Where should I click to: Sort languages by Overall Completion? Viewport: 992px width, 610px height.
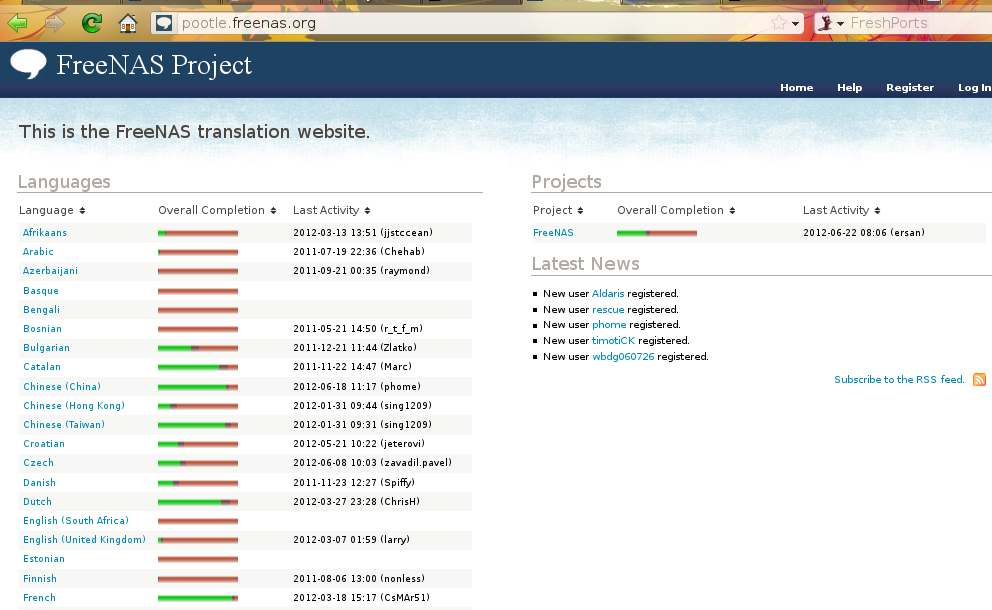[217, 210]
